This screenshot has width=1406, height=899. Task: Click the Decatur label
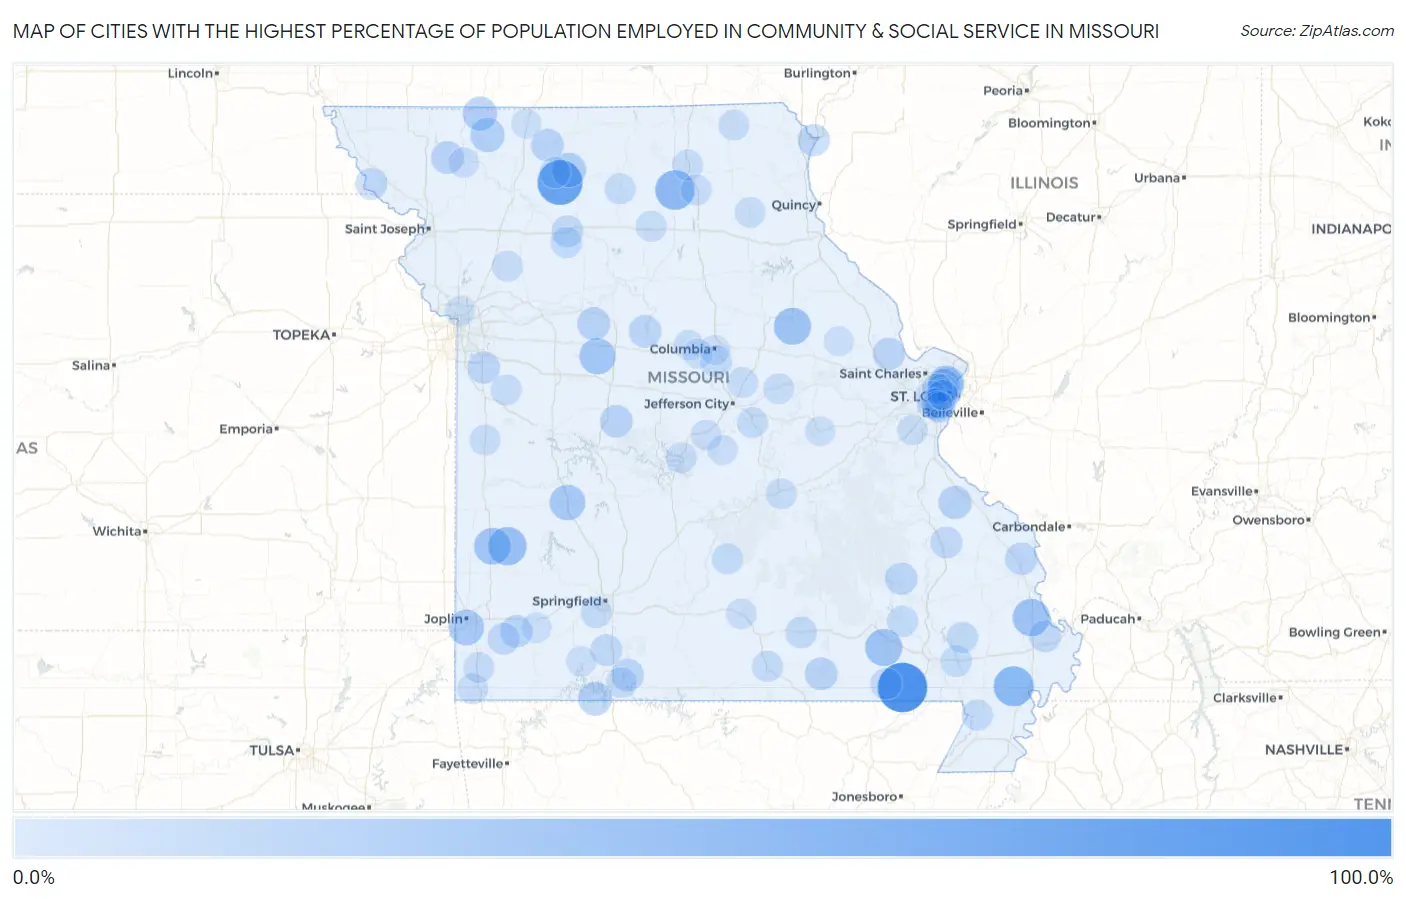click(1071, 217)
